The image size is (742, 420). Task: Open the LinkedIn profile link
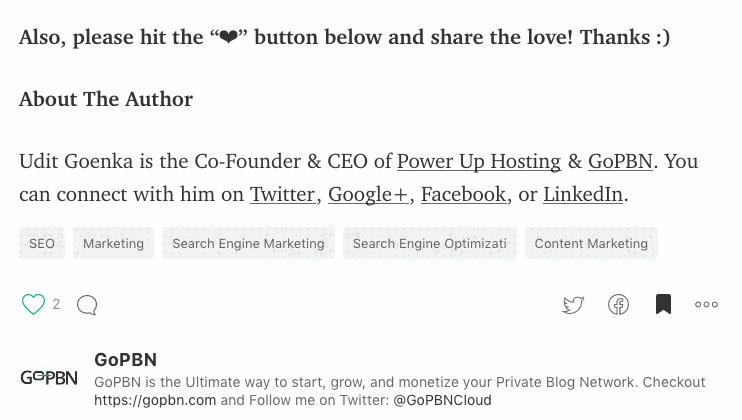tap(583, 194)
